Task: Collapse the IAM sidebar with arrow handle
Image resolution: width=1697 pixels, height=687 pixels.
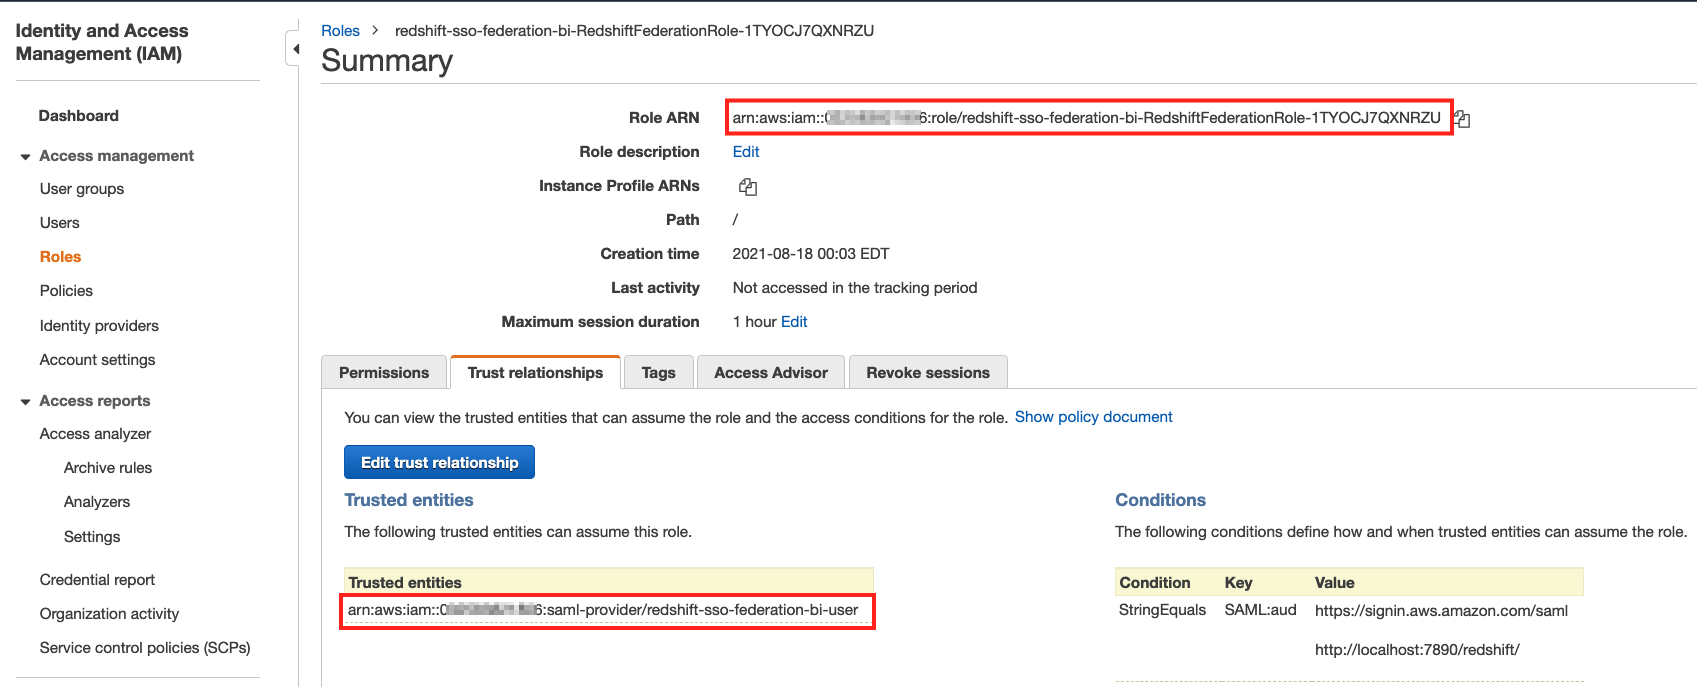Action: tap(293, 49)
